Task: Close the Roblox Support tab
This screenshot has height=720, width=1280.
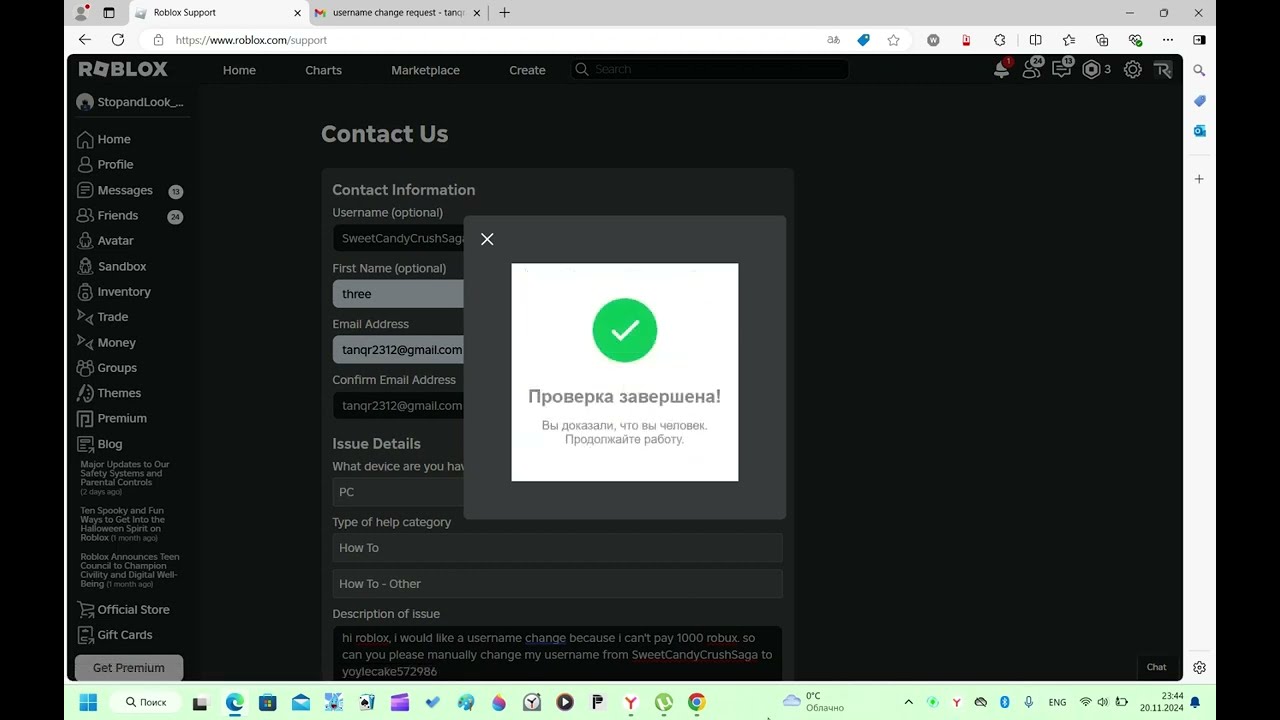Action: [x=297, y=13]
